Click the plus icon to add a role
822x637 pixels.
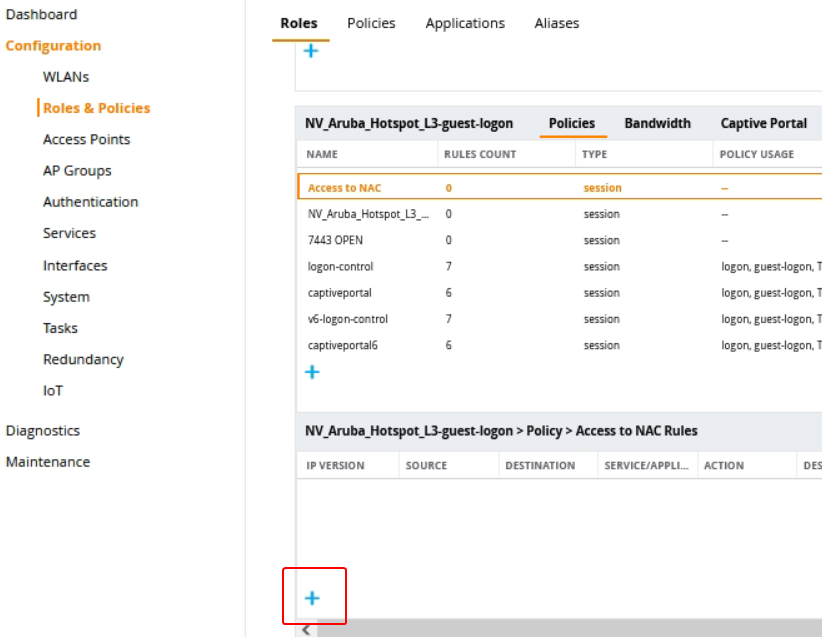(x=311, y=51)
